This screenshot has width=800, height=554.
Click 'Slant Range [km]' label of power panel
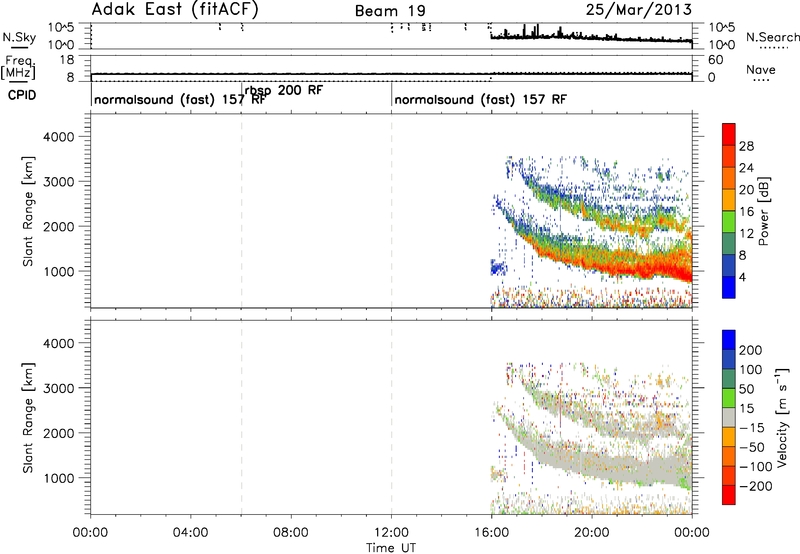coord(28,211)
